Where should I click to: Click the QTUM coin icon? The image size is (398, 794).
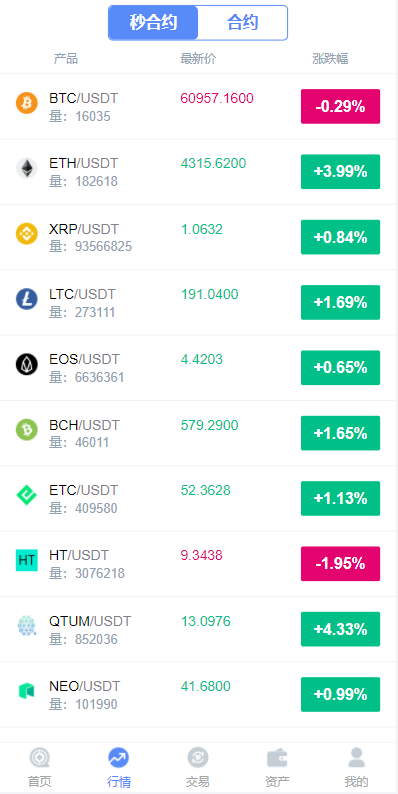[x=27, y=625]
